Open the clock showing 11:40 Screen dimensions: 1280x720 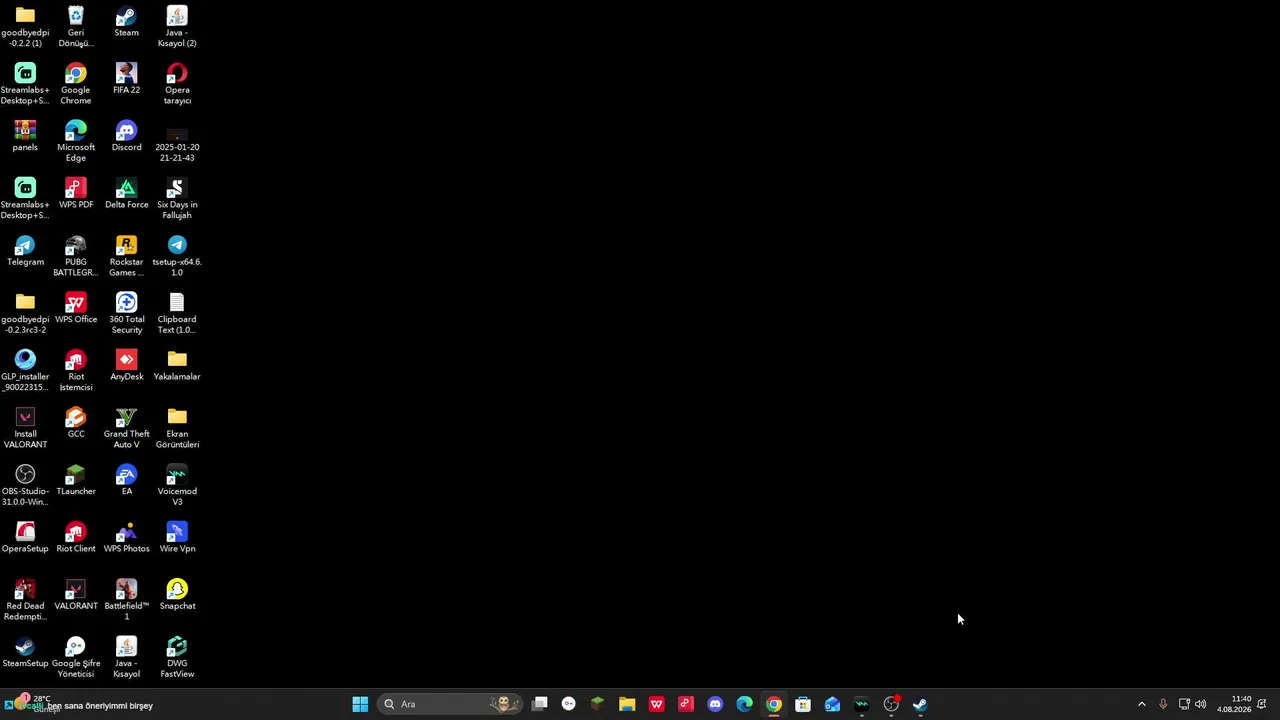[1234, 704]
